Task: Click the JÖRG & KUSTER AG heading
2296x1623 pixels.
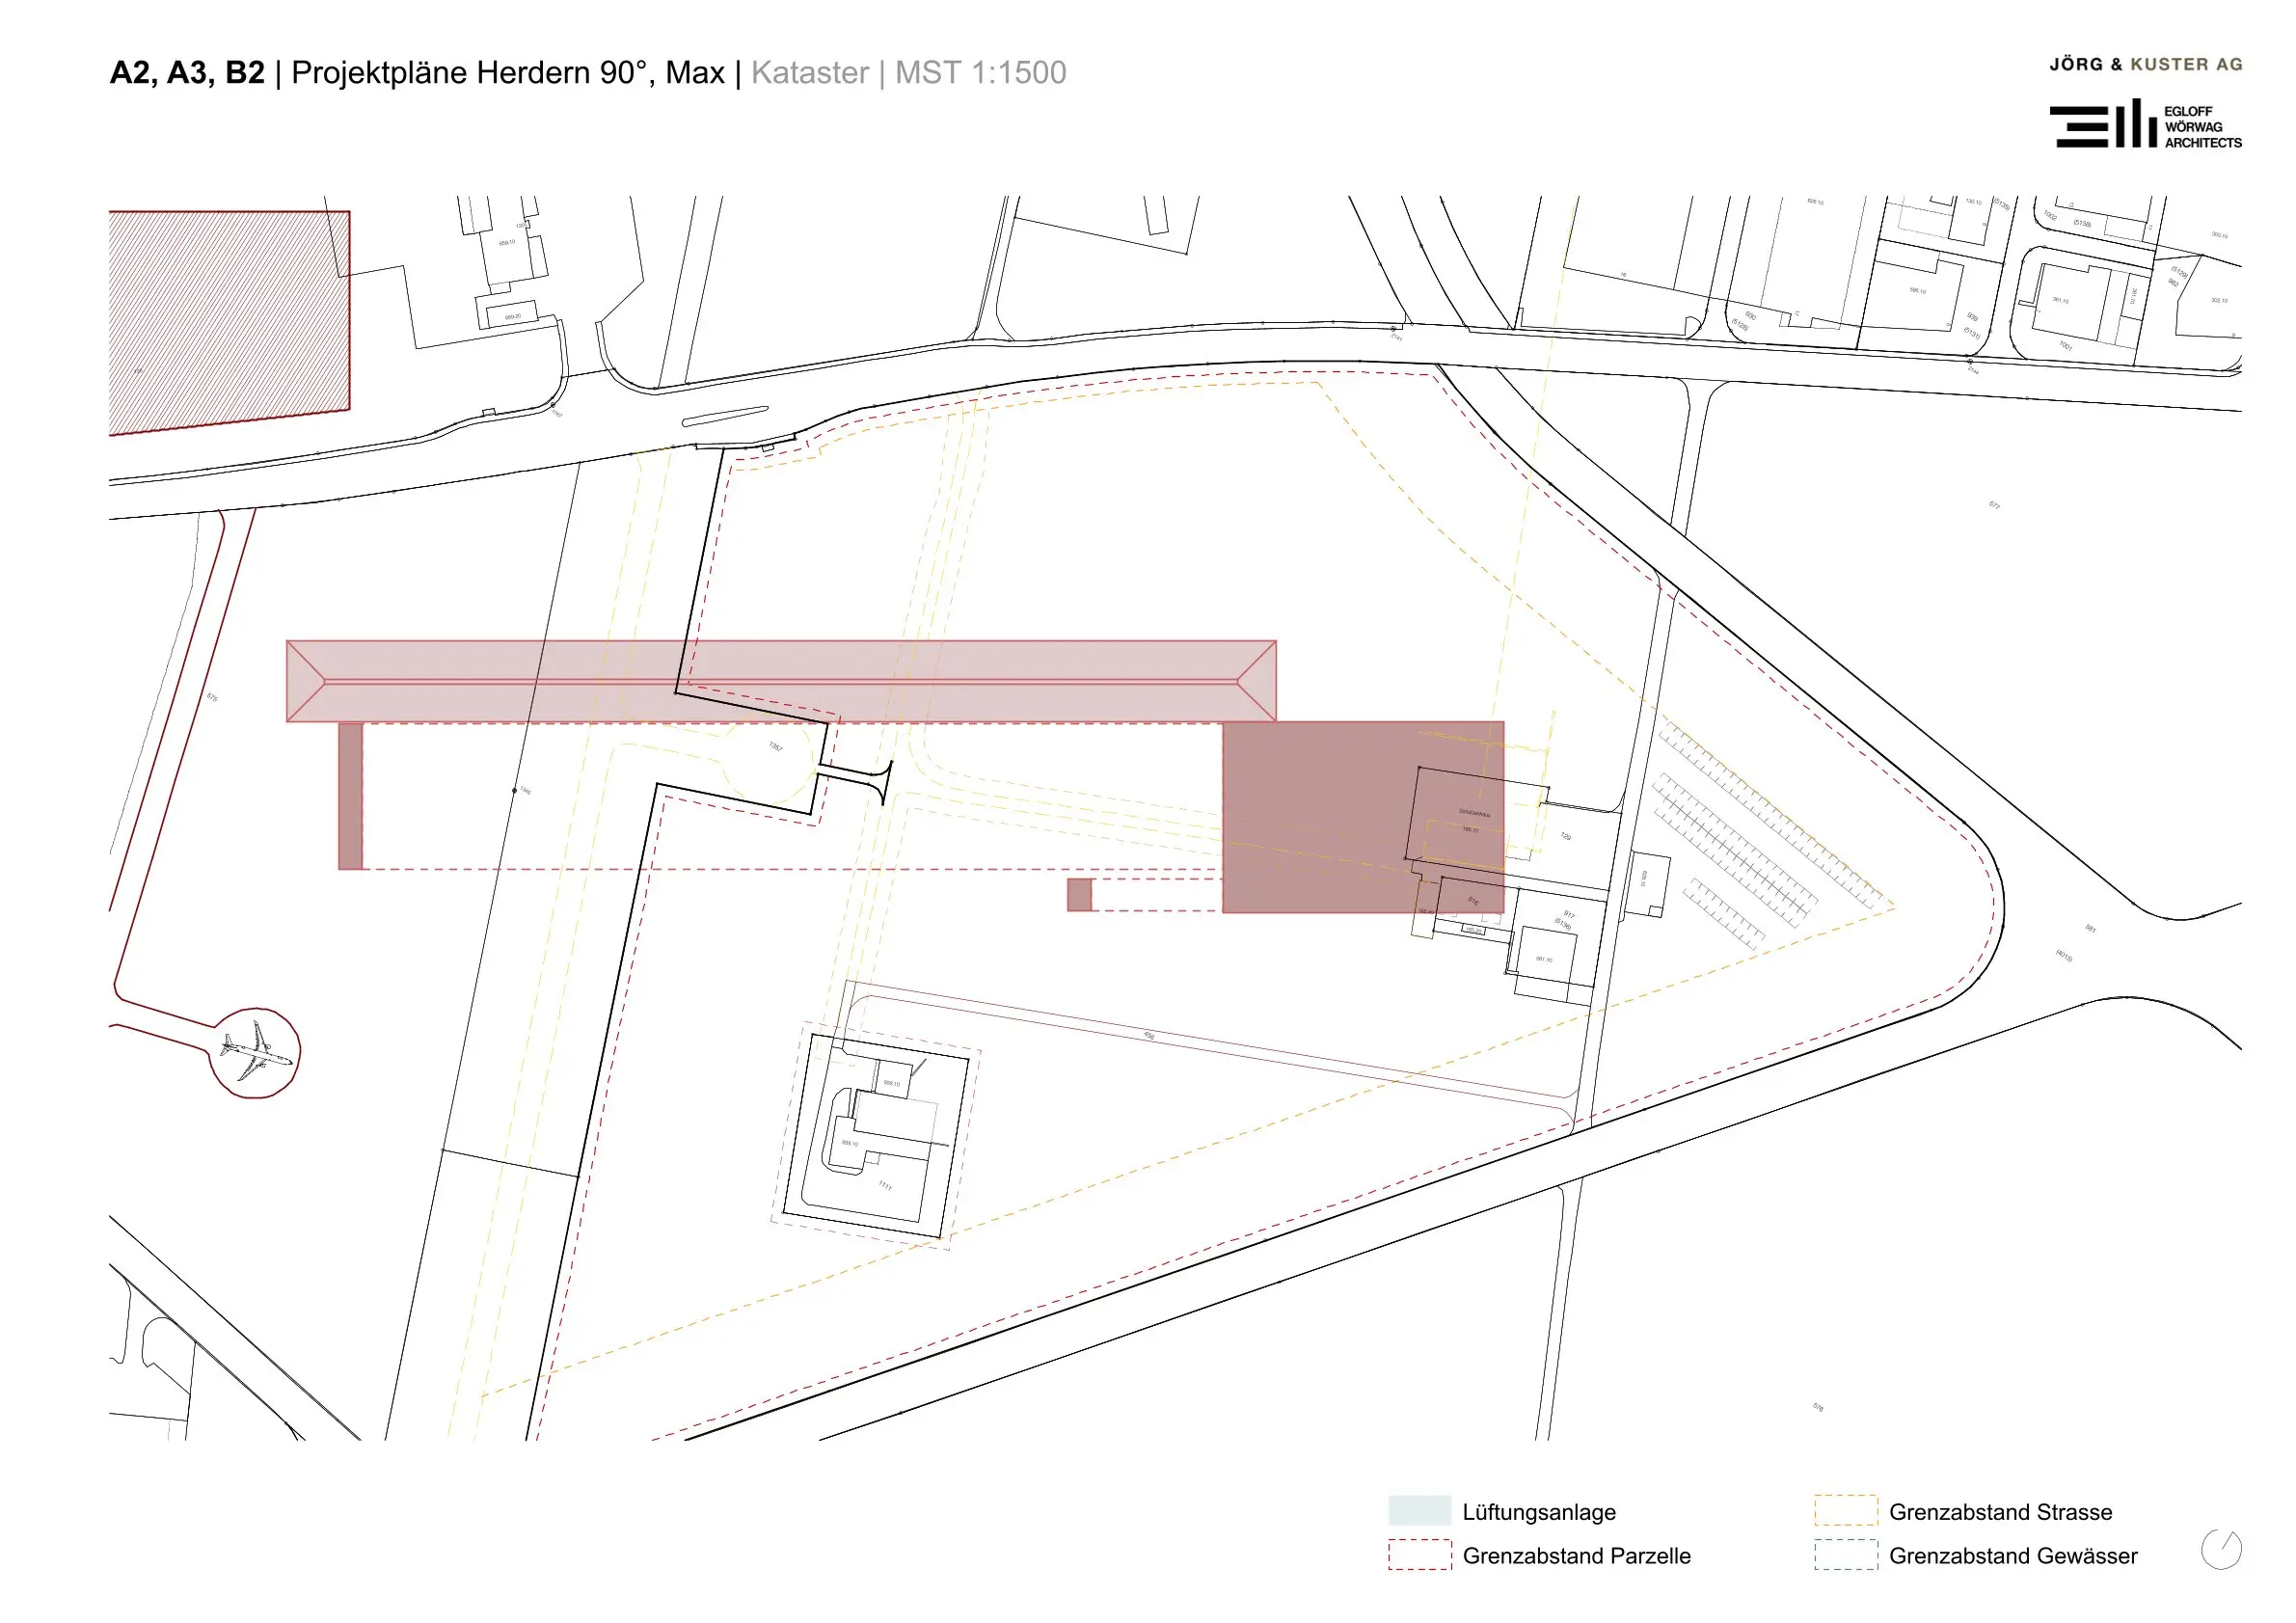Action: coord(2145,64)
